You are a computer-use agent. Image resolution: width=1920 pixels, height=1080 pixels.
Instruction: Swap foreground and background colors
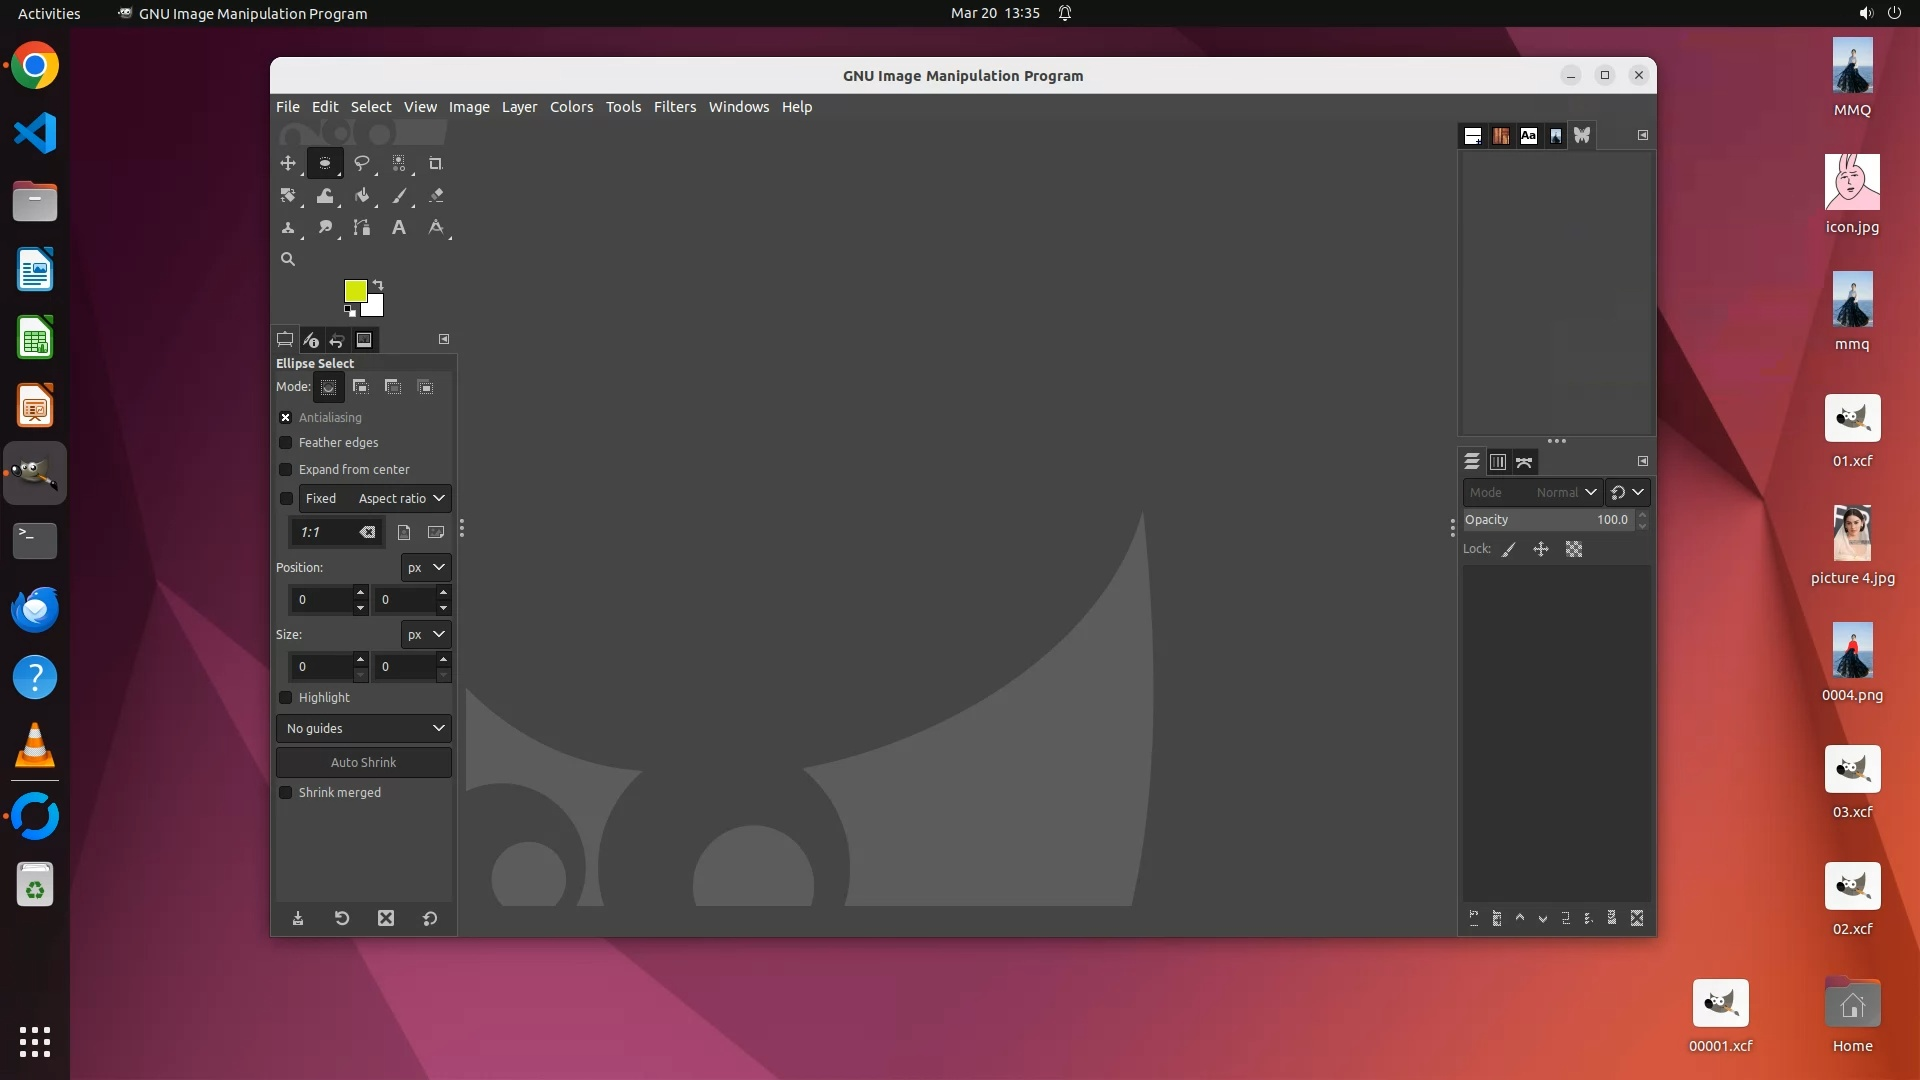(378, 285)
